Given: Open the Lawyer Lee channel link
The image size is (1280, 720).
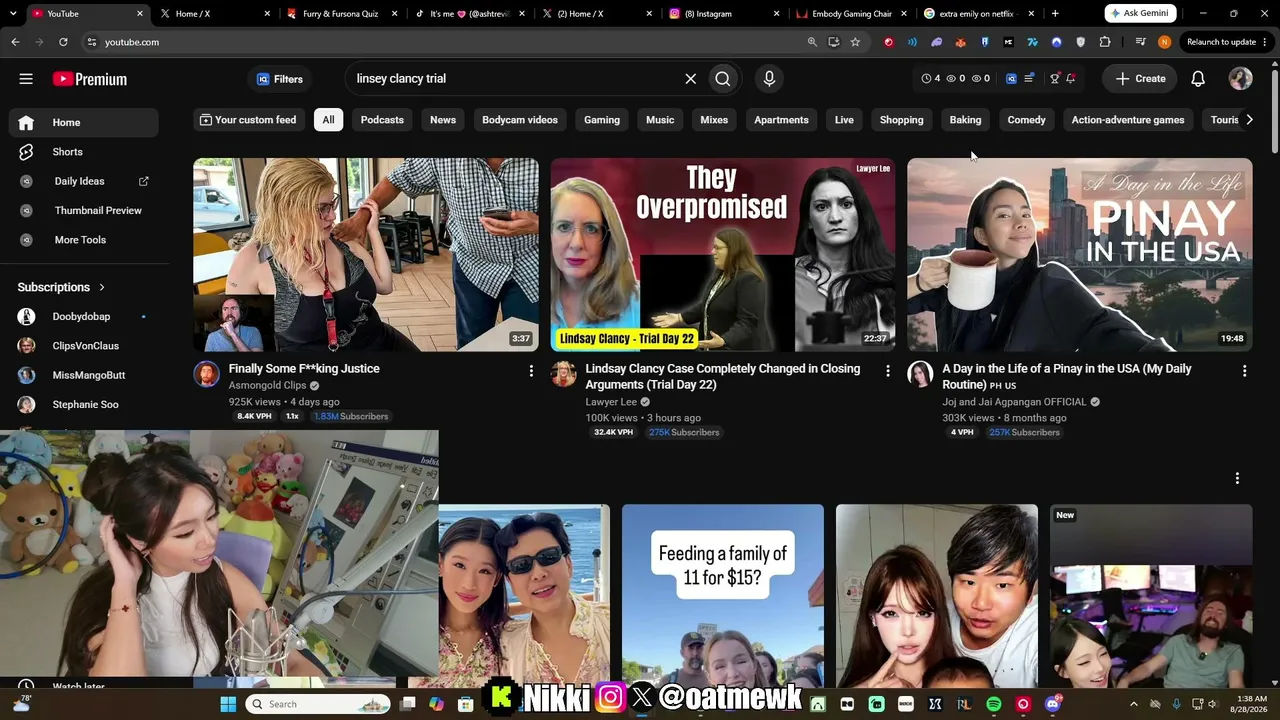Looking at the screenshot, I should pyautogui.click(x=611, y=402).
